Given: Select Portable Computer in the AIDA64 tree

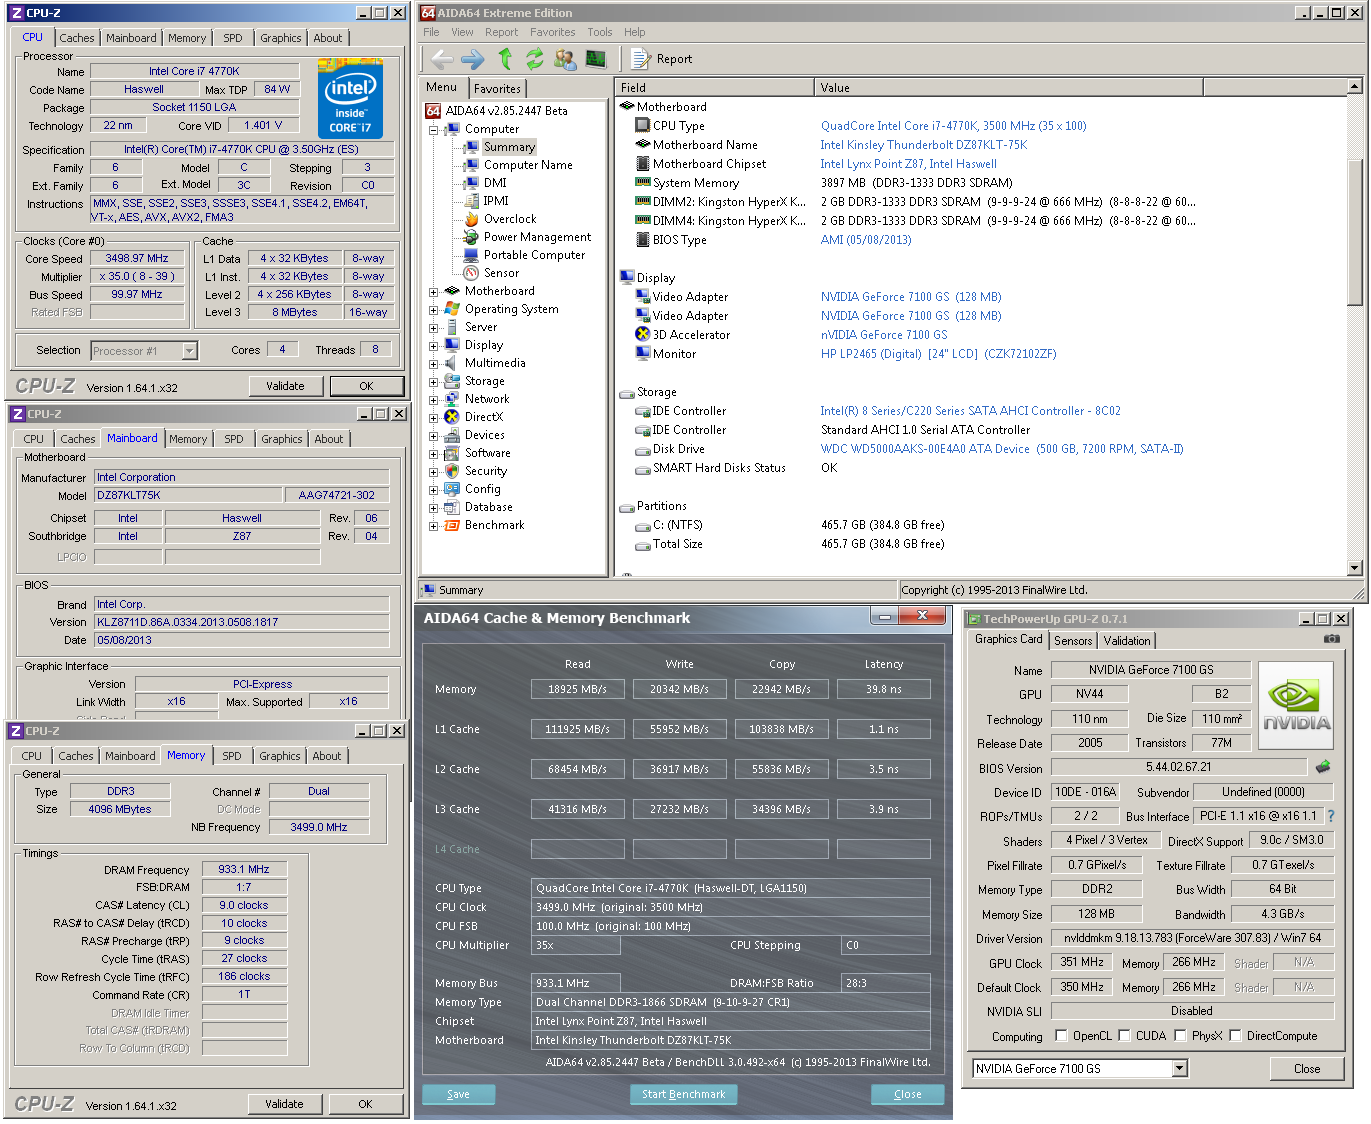Looking at the screenshot, I should click(x=534, y=255).
